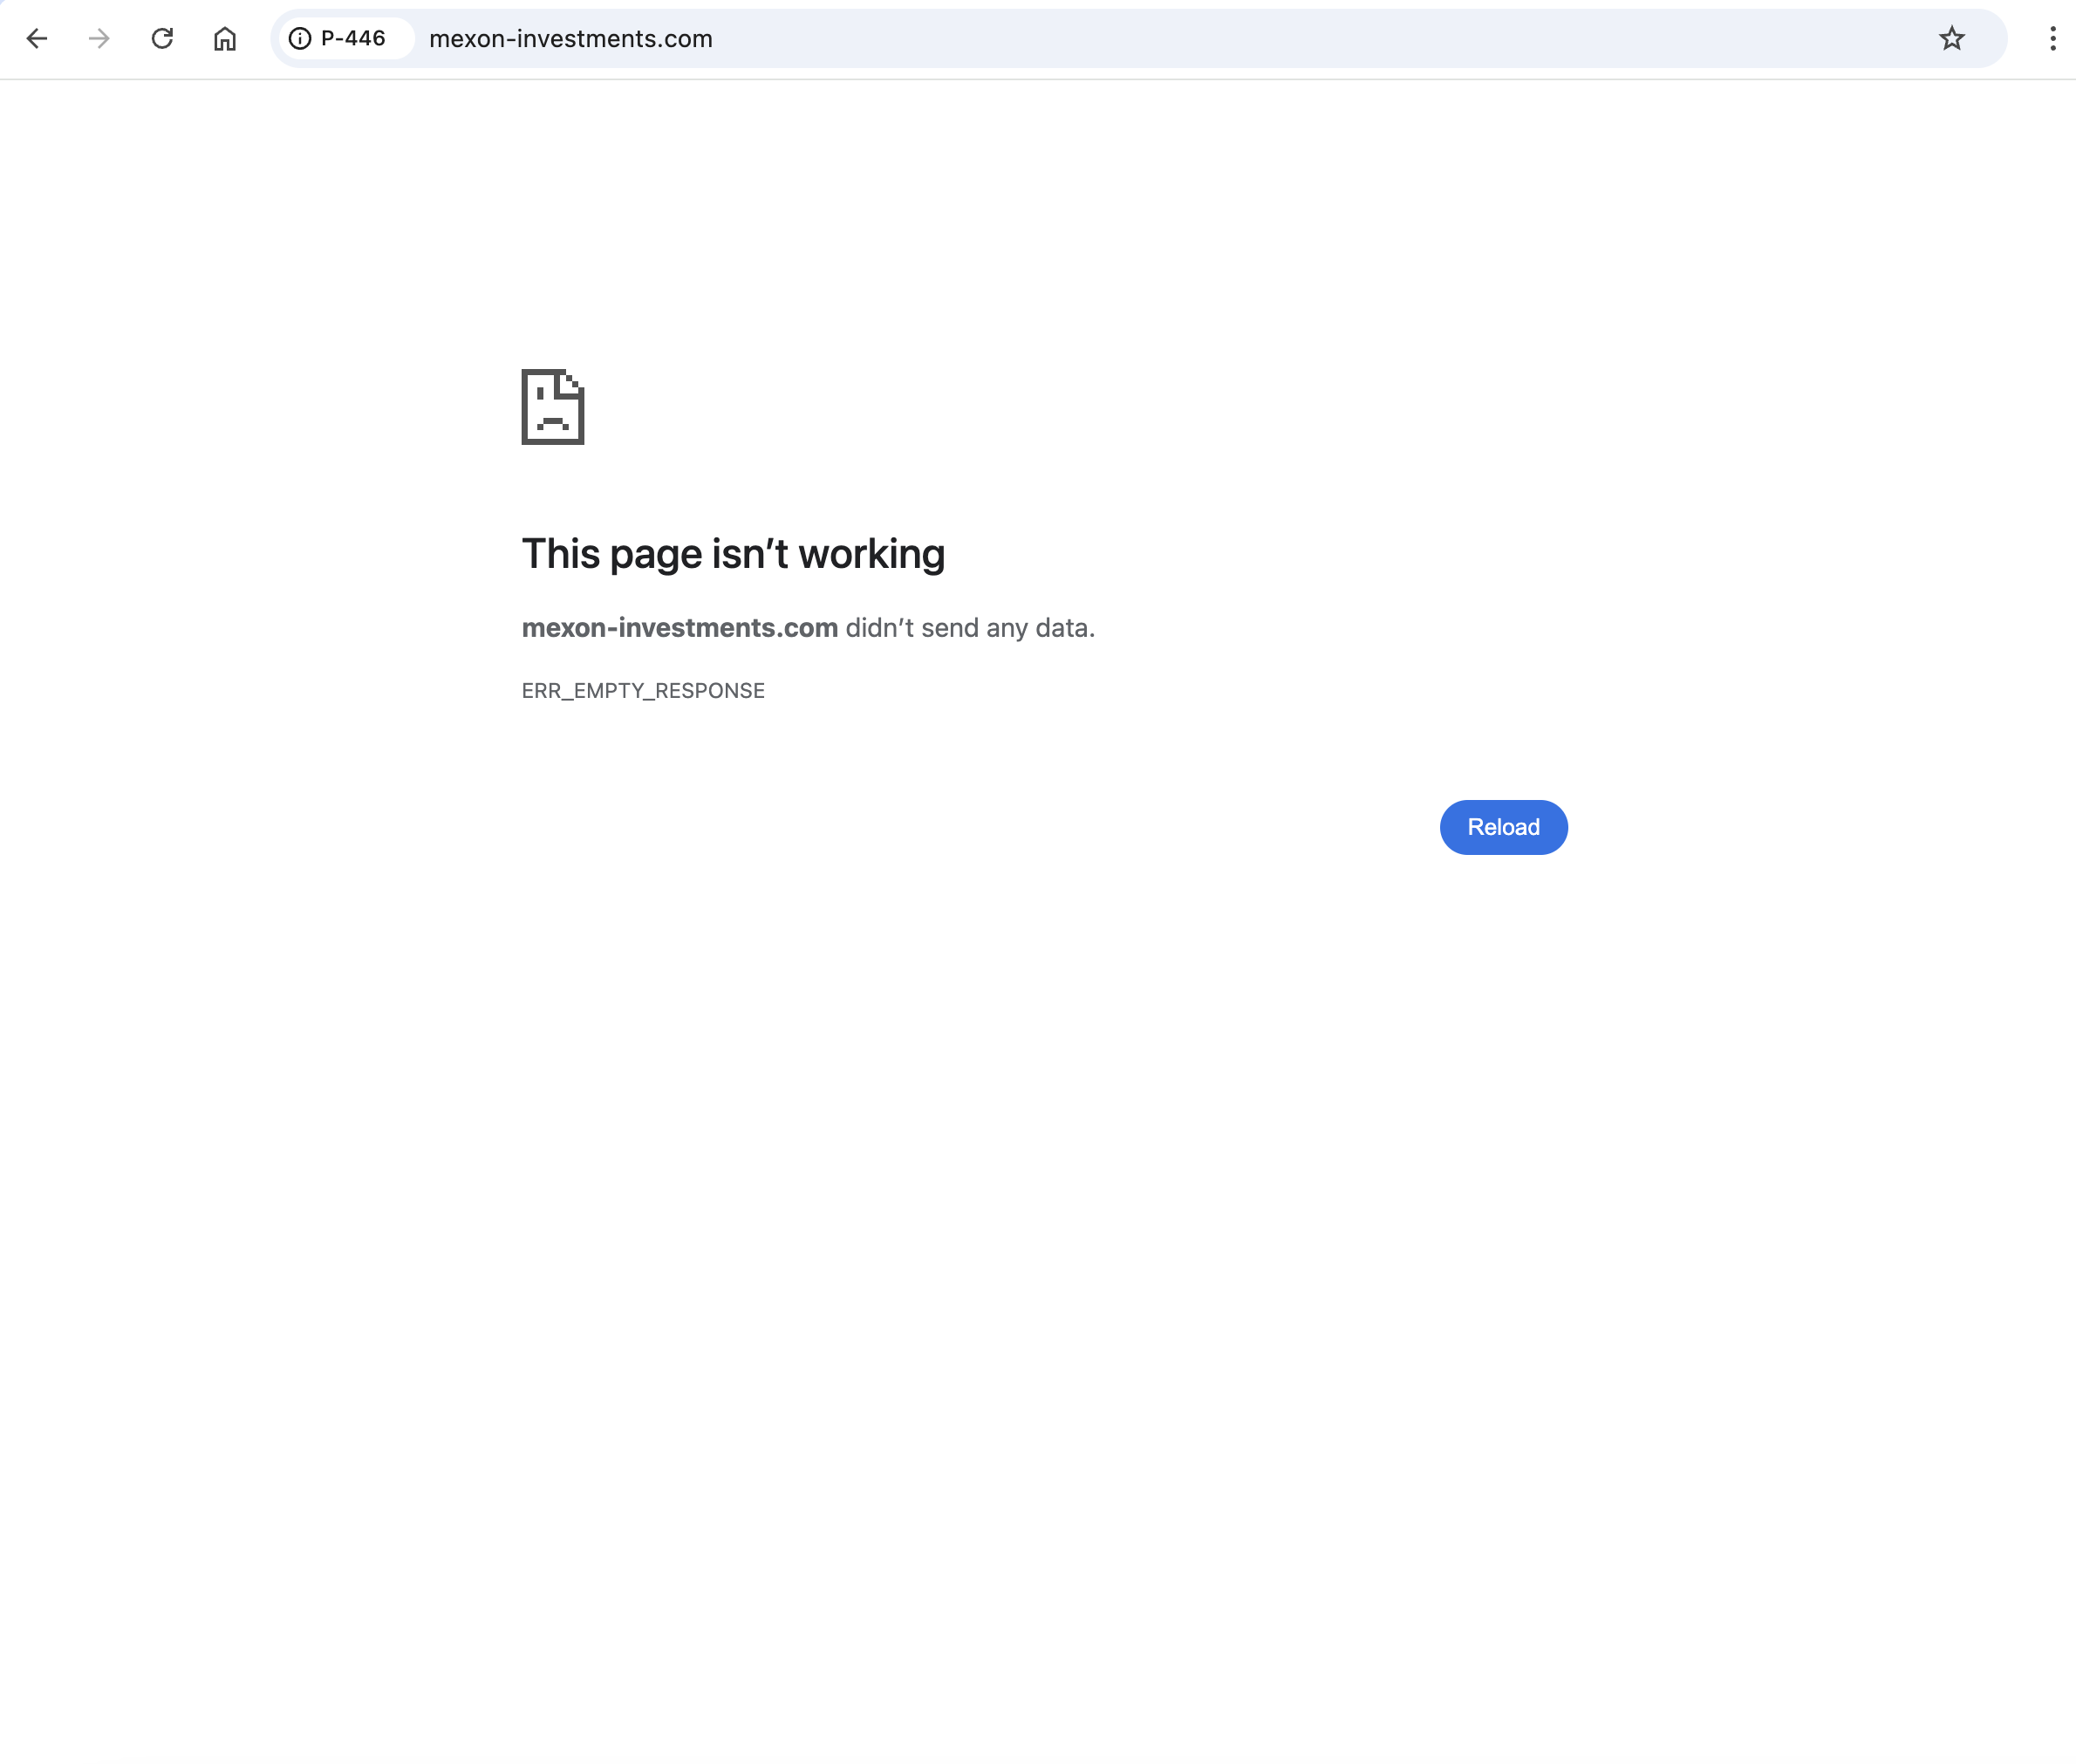The width and height of the screenshot is (2076, 1764).
Task: Bookmark this page with the star
Action: [x=1951, y=39]
